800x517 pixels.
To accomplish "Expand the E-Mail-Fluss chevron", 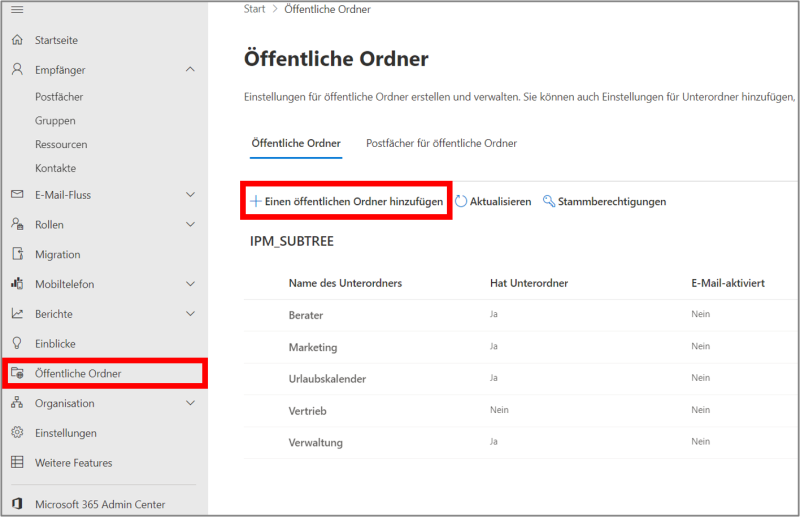I will click(x=190, y=194).
